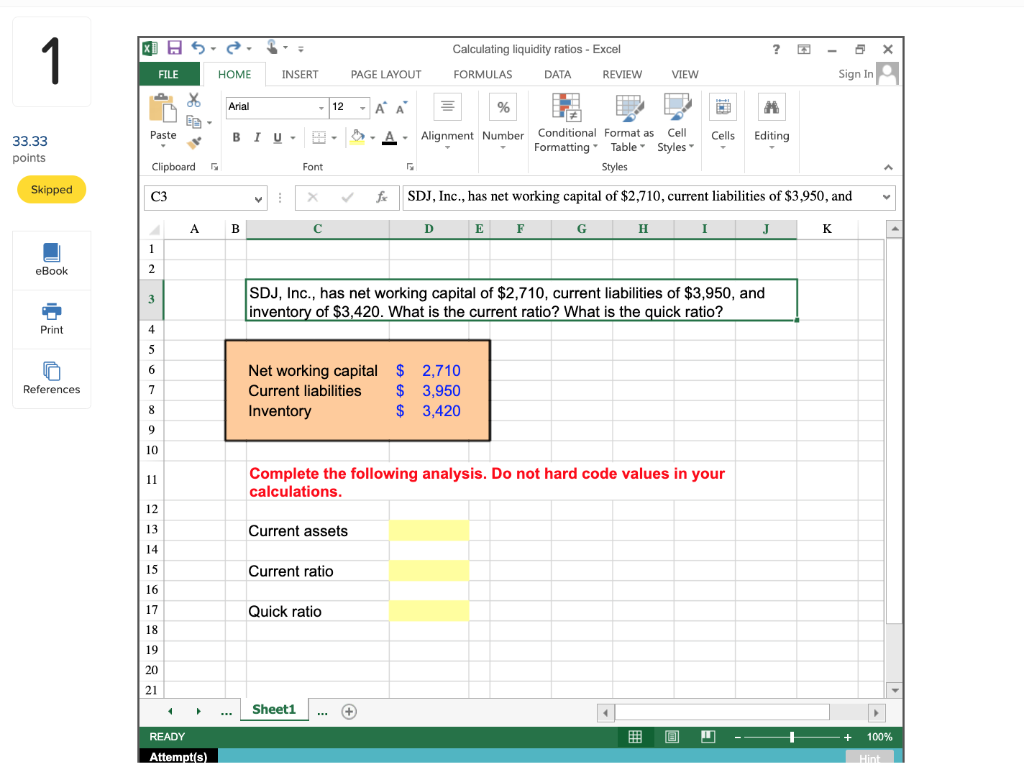Toggle Bold formatting

236,137
